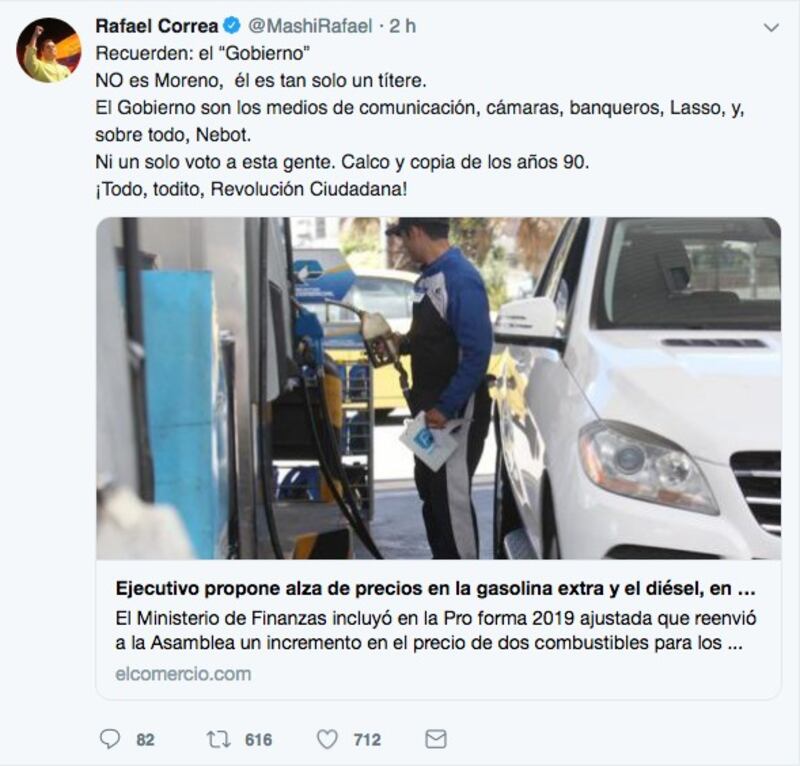Click the reply speech bubble icon
The height and width of the screenshot is (766, 800).
[x=110, y=739]
